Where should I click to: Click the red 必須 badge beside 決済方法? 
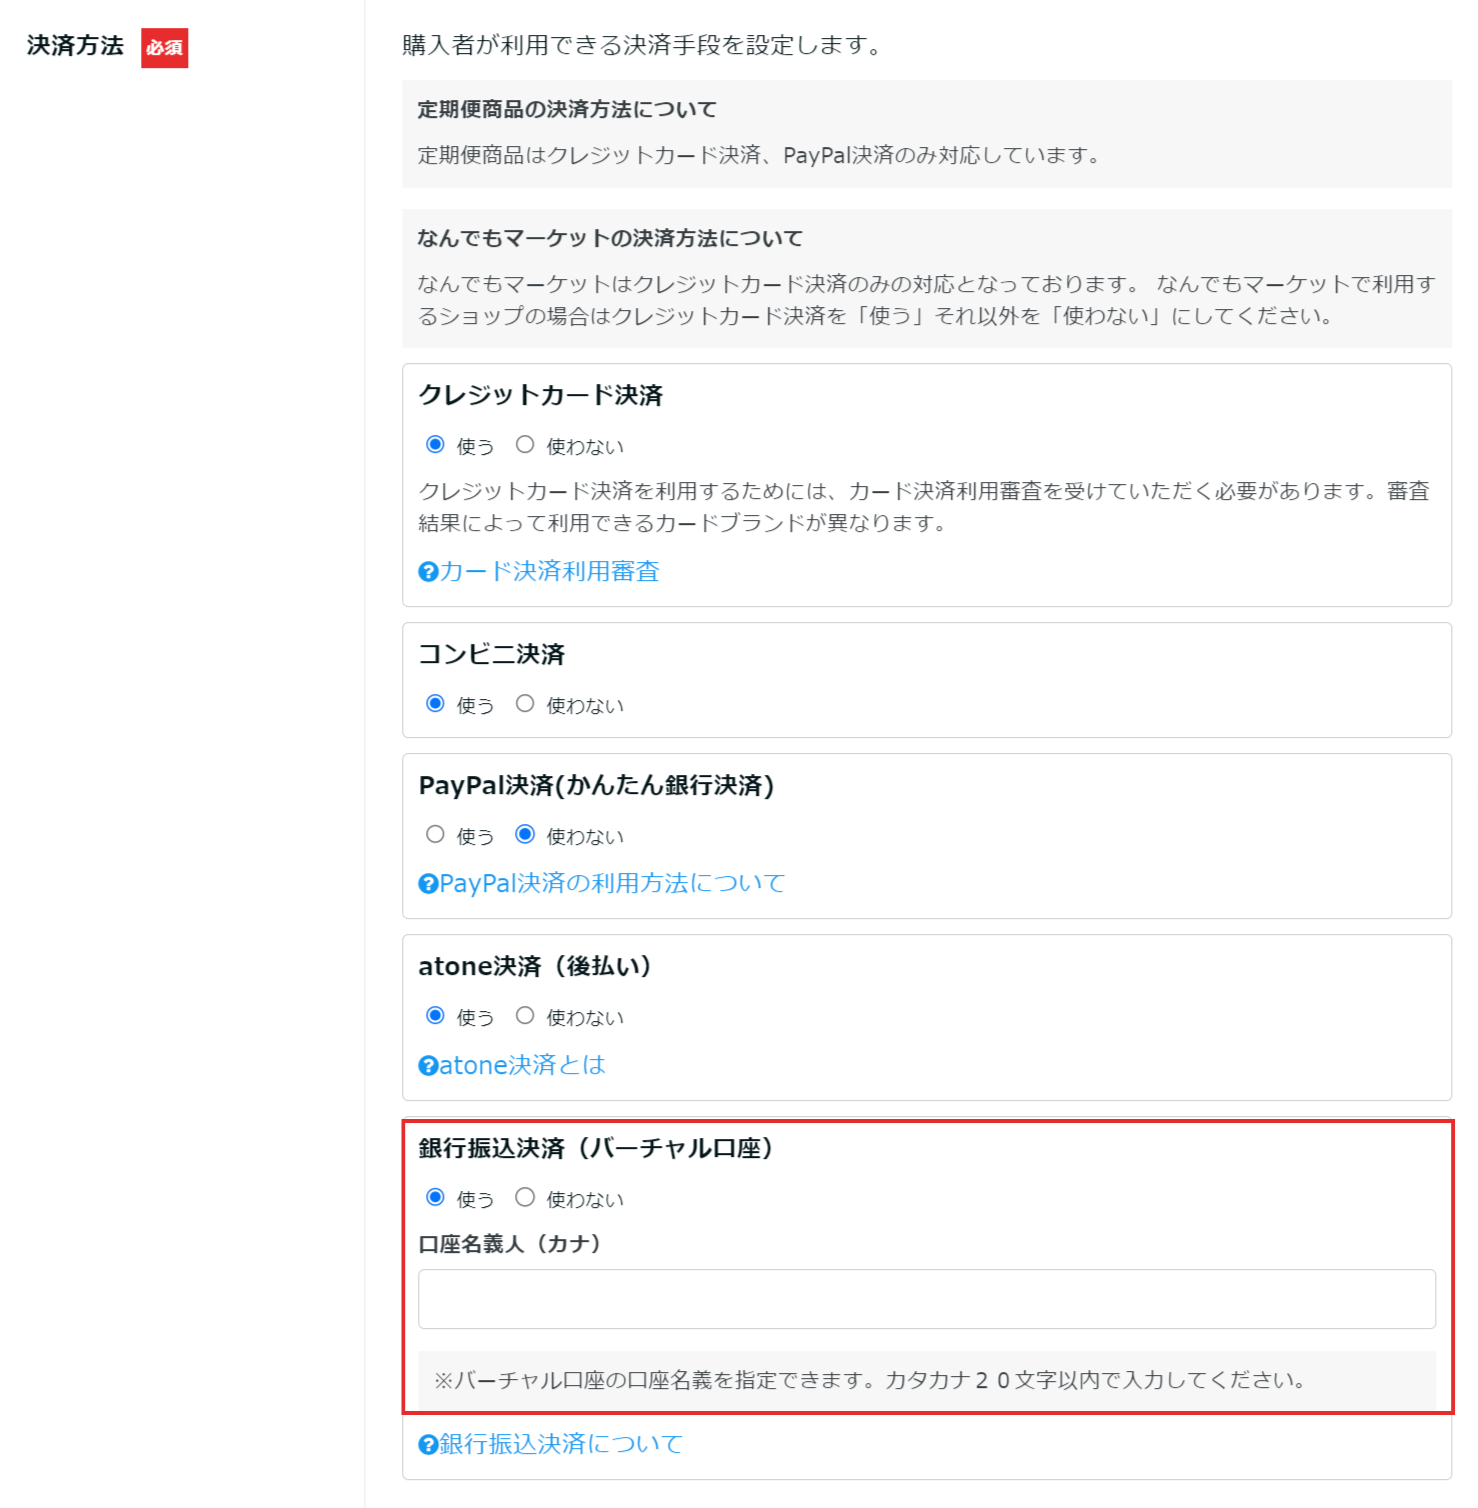[164, 47]
